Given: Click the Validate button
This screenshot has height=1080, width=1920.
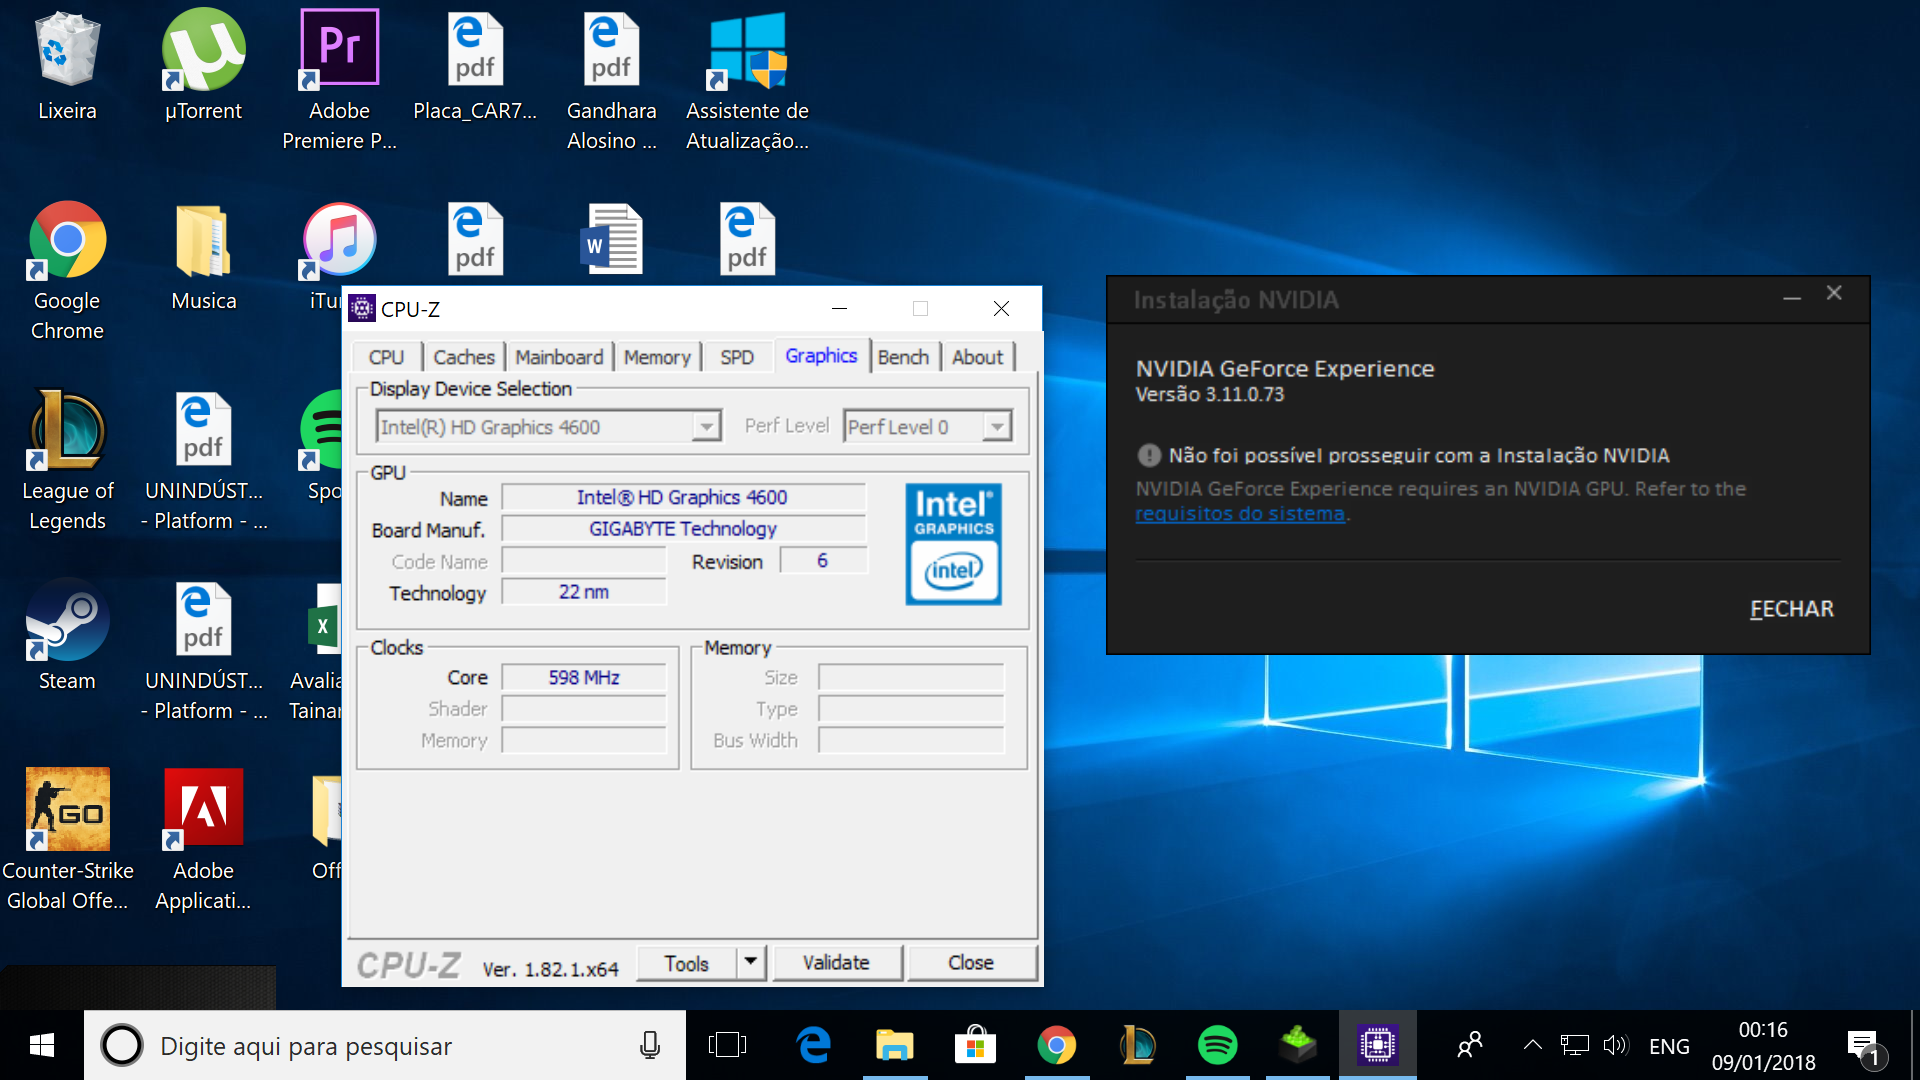Looking at the screenshot, I should pos(836,963).
